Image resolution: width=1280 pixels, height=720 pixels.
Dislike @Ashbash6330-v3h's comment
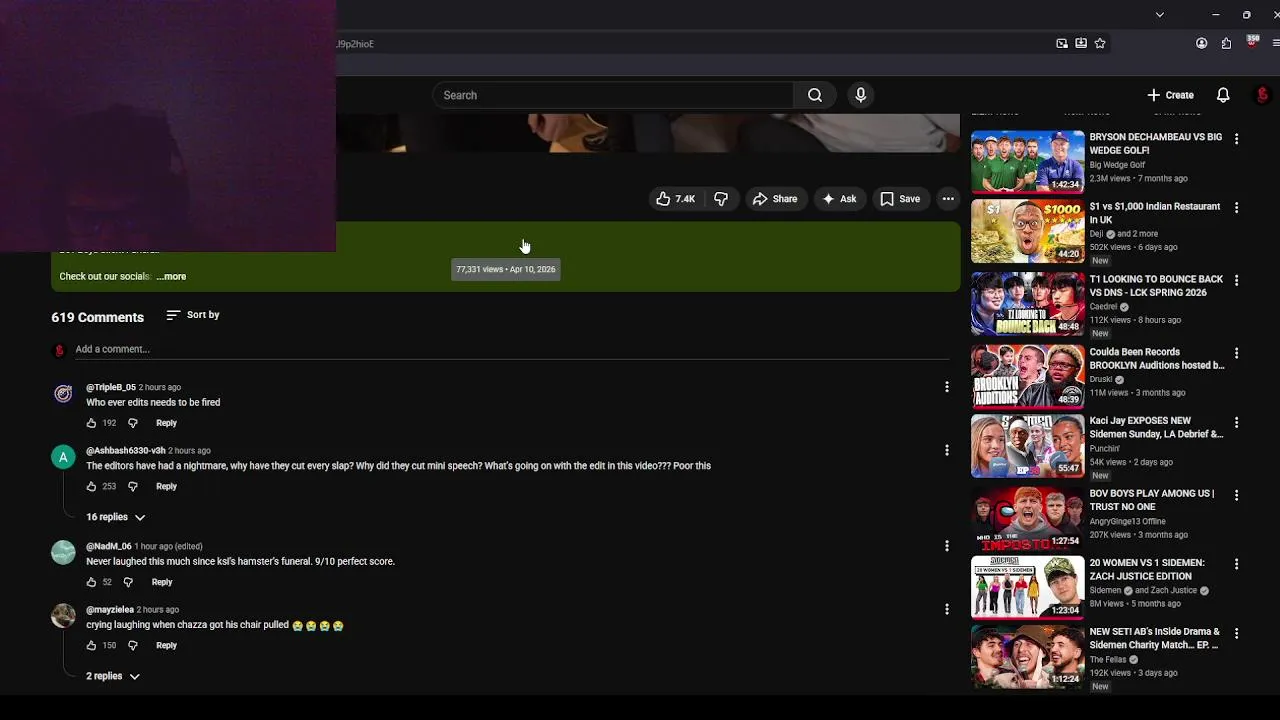(132, 486)
